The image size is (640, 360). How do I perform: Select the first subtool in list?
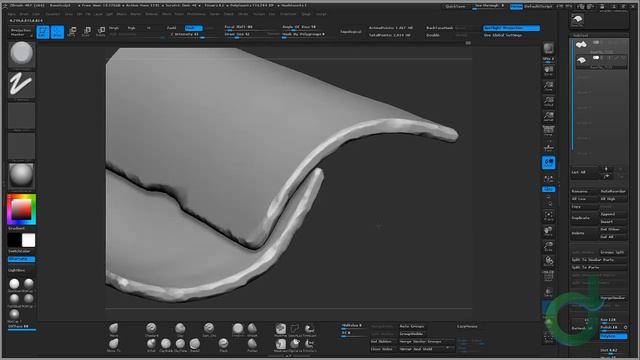601,47
